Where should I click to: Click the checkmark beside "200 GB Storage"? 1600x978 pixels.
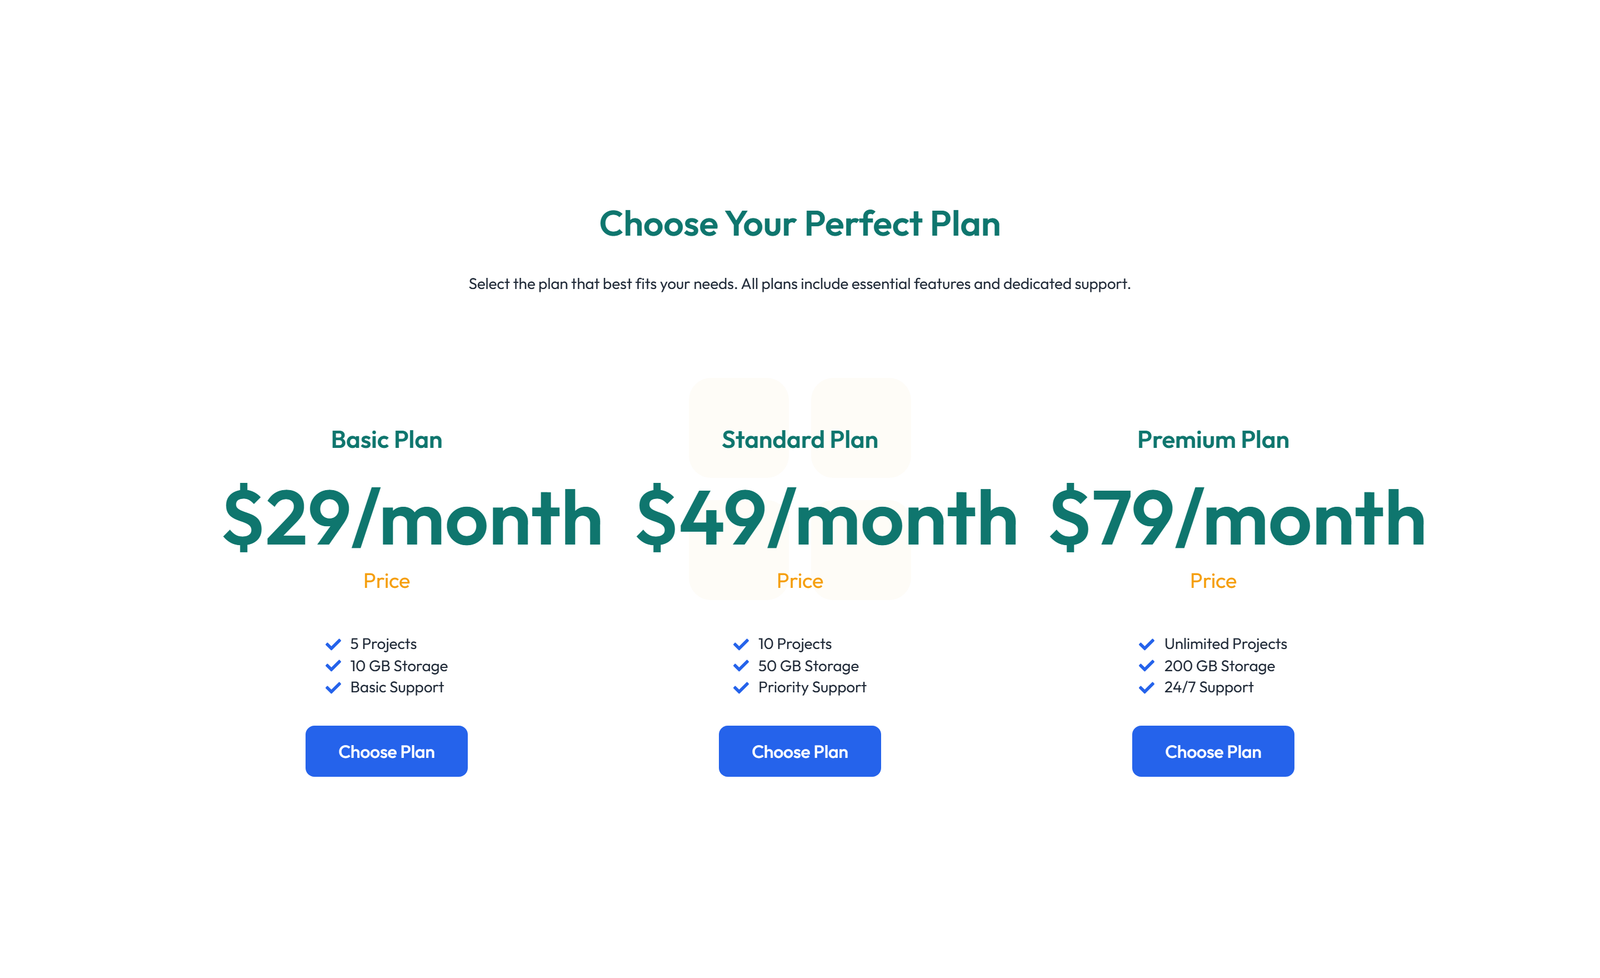[1146, 666]
